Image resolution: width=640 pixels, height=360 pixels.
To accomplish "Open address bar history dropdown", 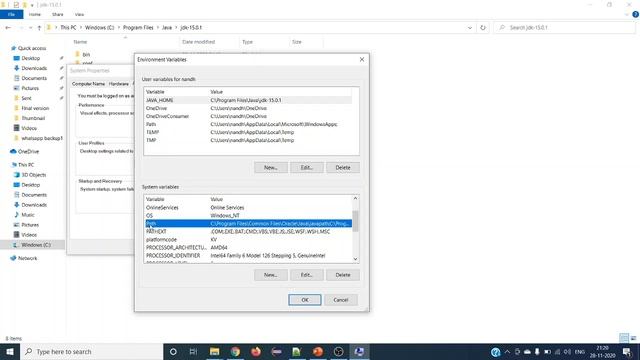I will point(470,28).
